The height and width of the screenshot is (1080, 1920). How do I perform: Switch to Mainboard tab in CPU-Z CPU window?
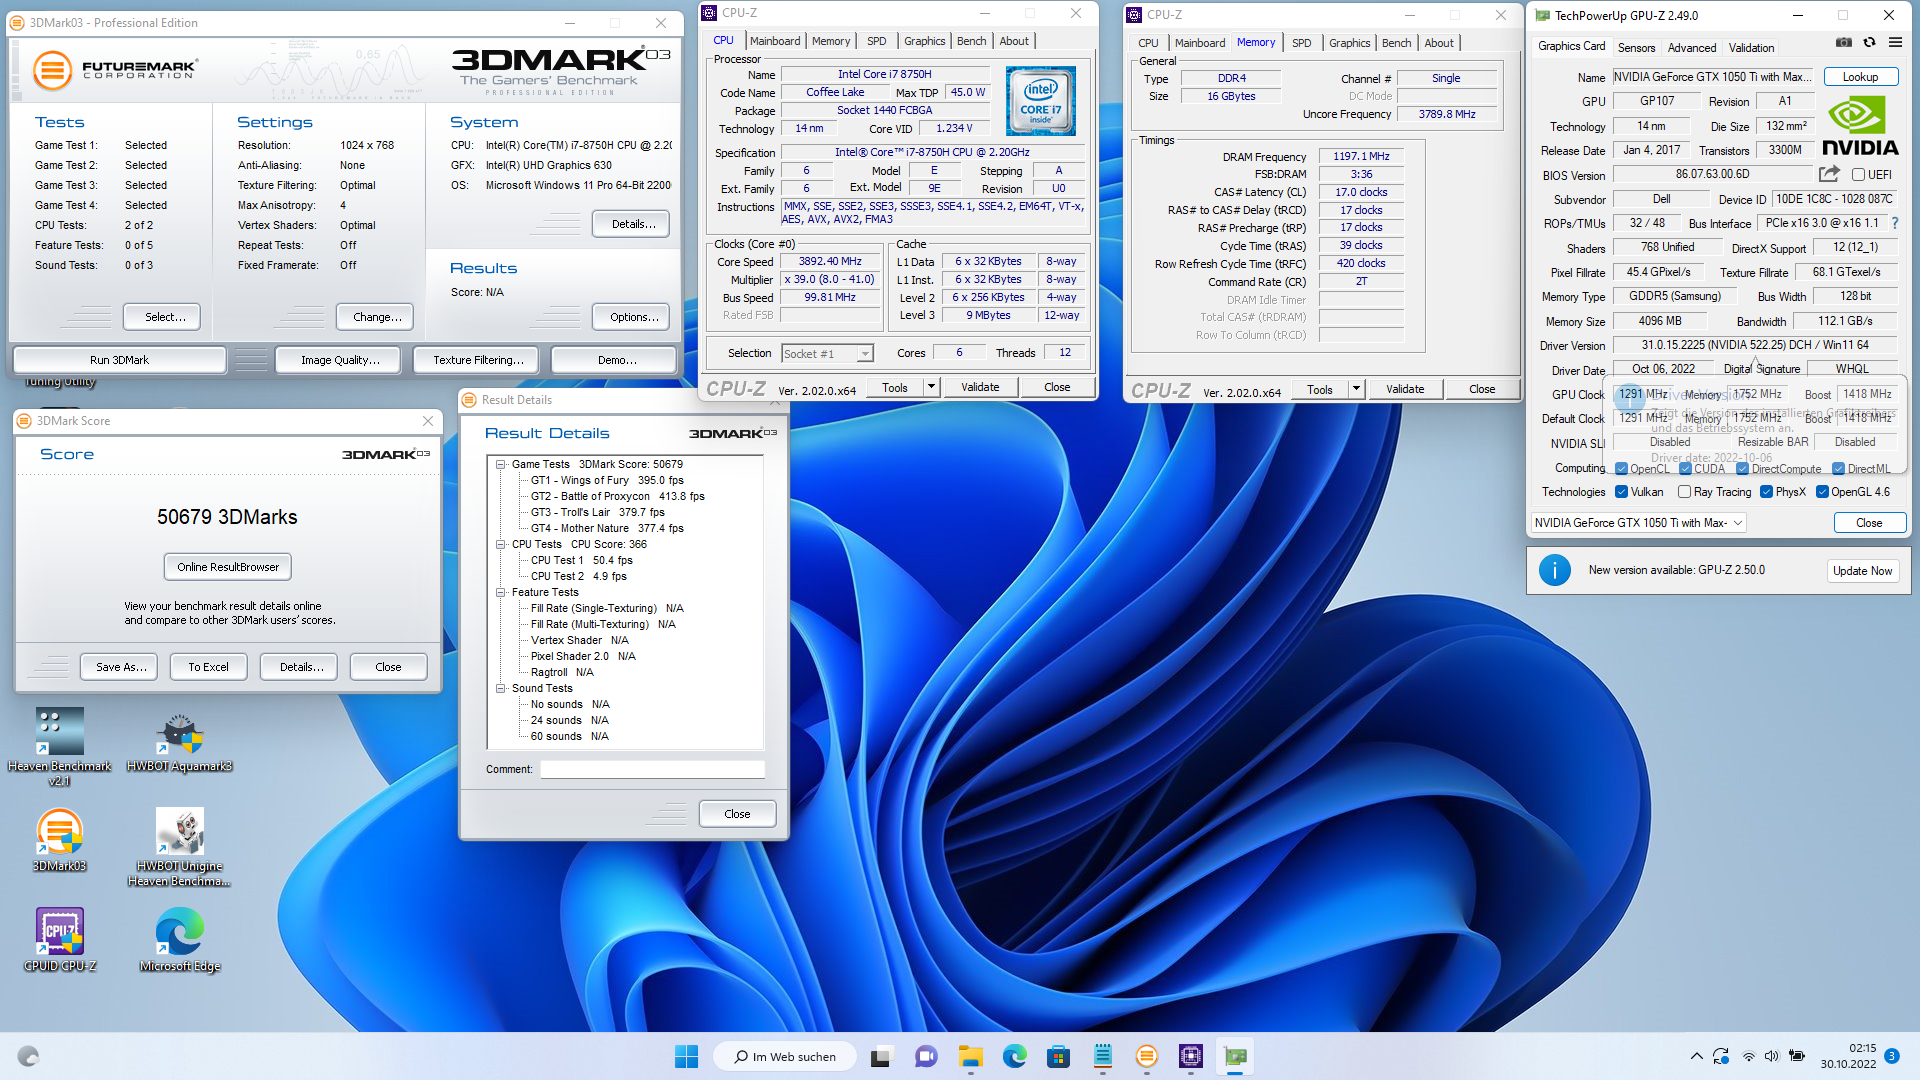tap(775, 41)
